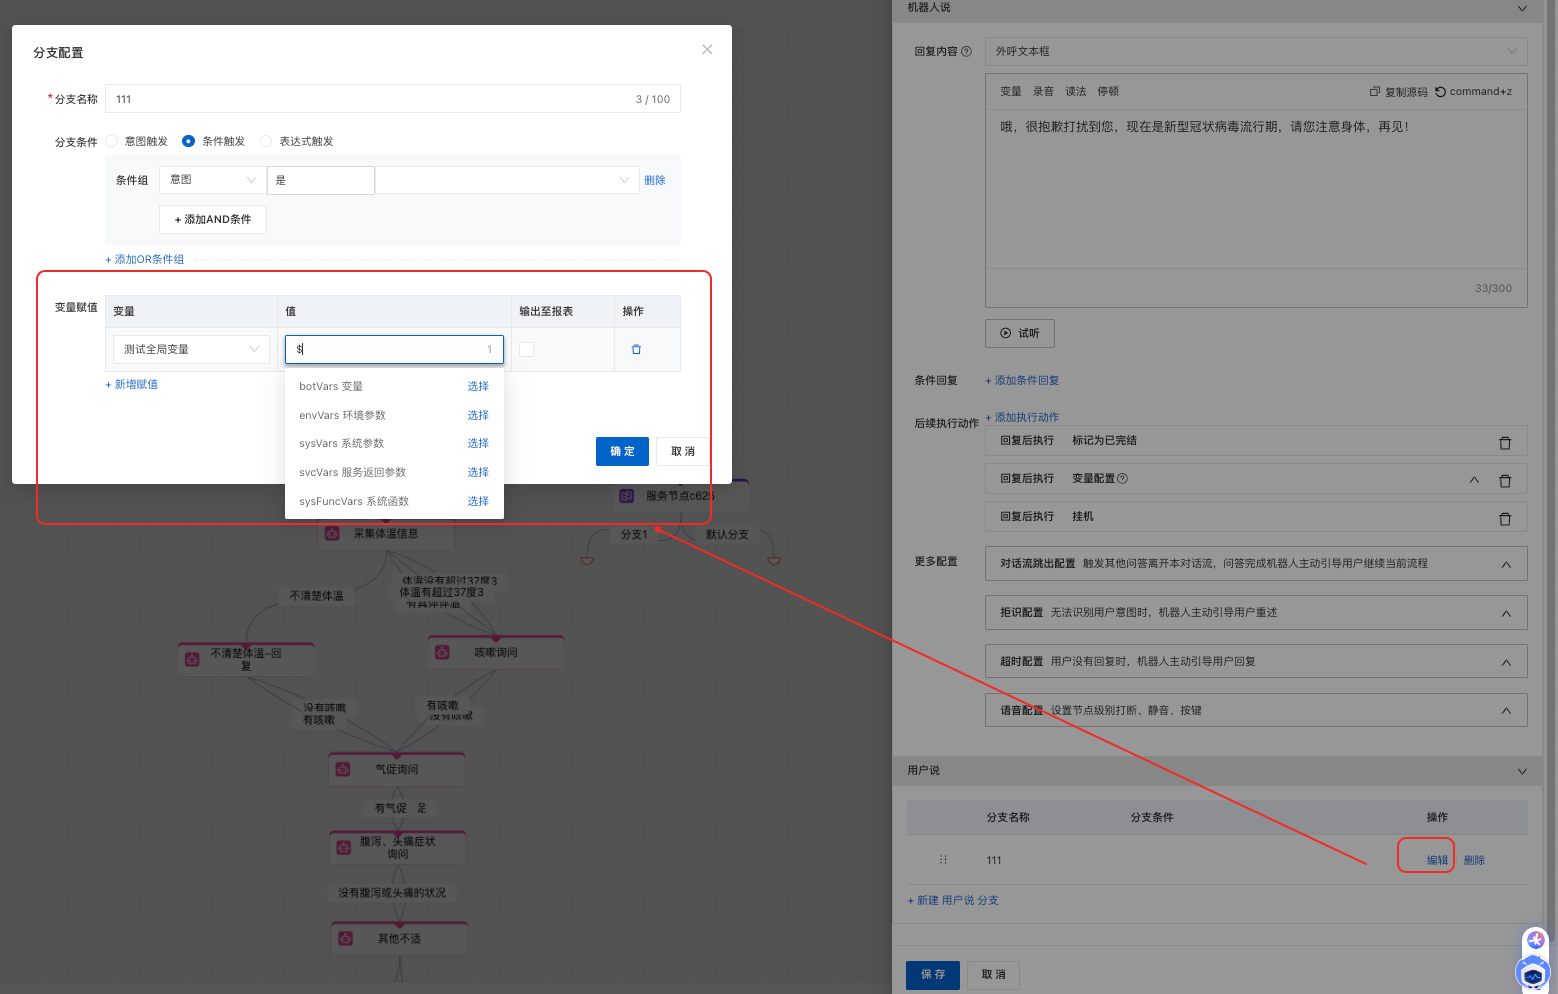Image resolution: width=1558 pixels, height=994 pixels.
Task: Choose 选择 for envVars 环境参数
Action: pyautogui.click(x=478, y=416)
